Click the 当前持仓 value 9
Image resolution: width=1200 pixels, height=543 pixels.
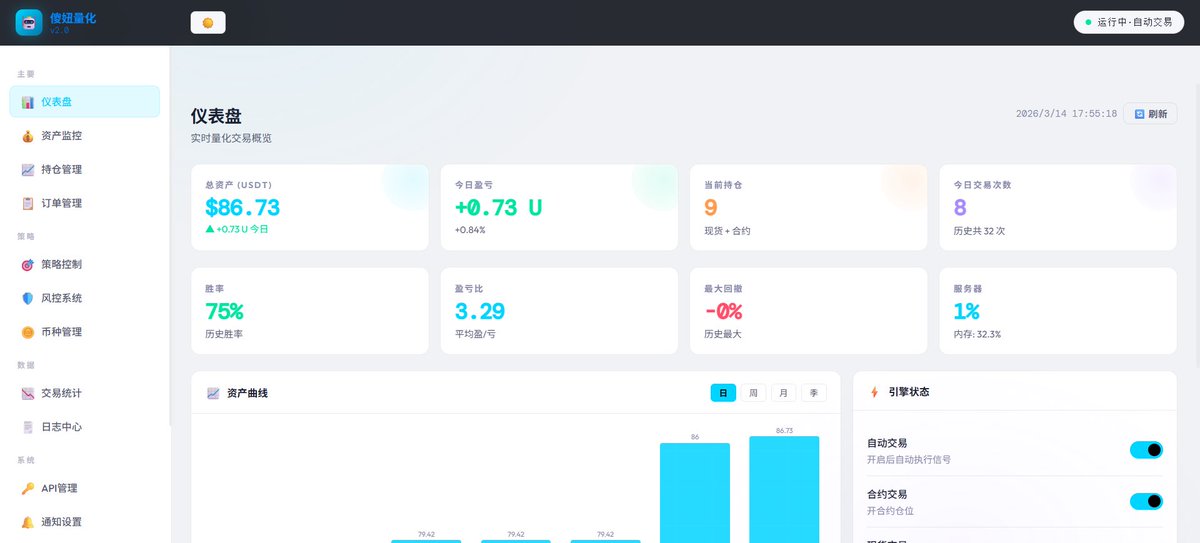coord(711,208)
